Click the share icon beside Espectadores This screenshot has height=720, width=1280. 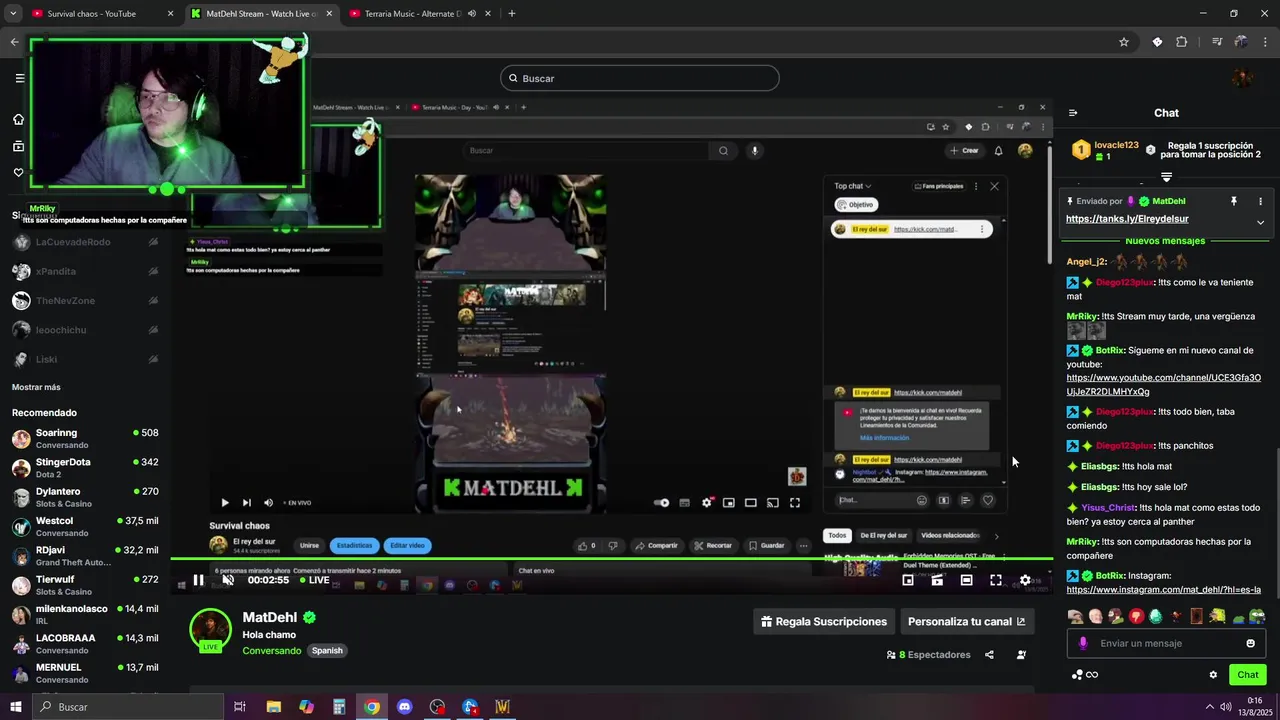pos(989,655)
